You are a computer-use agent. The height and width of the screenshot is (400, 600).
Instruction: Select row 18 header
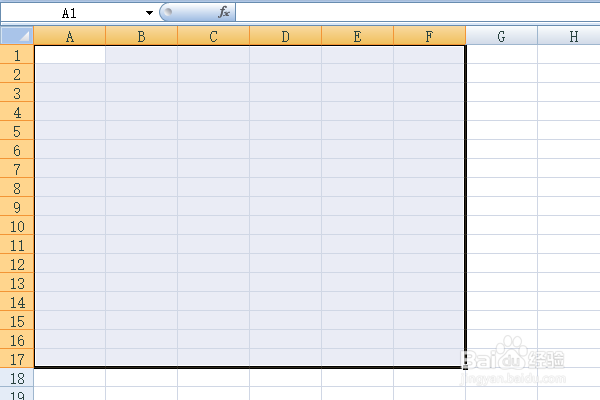tap(17, 378)
